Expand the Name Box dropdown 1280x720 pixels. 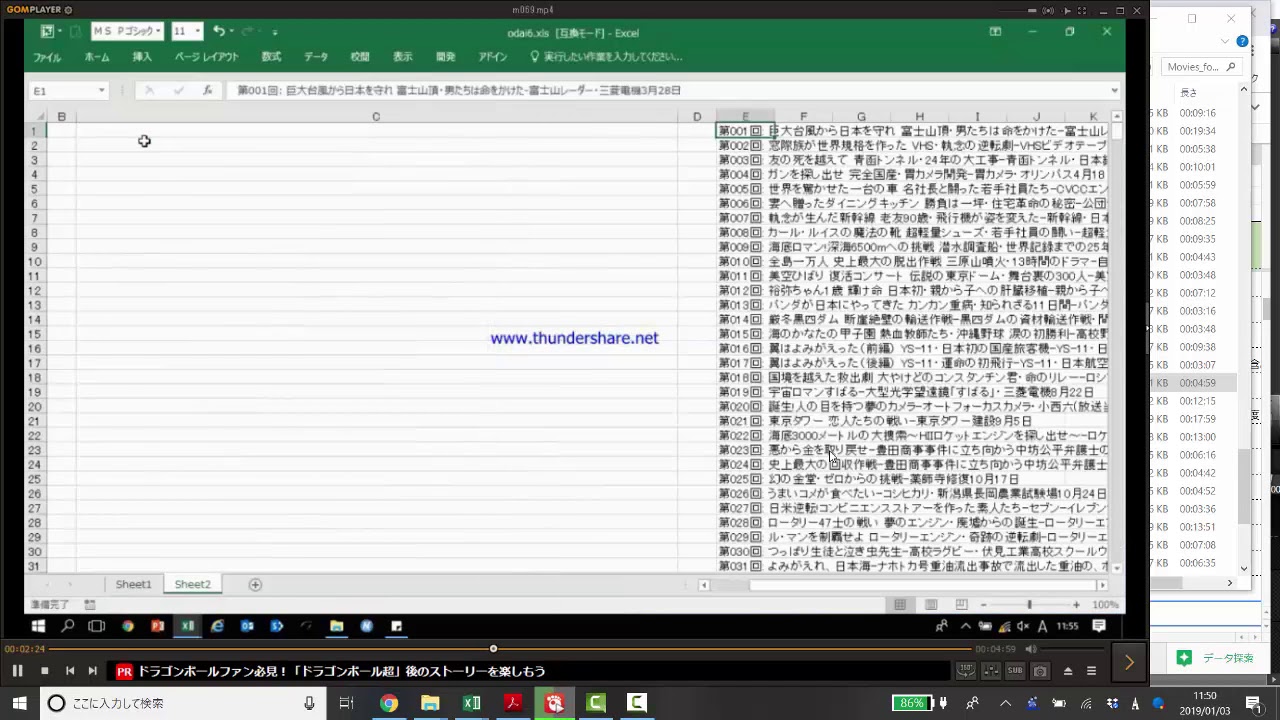101,90
